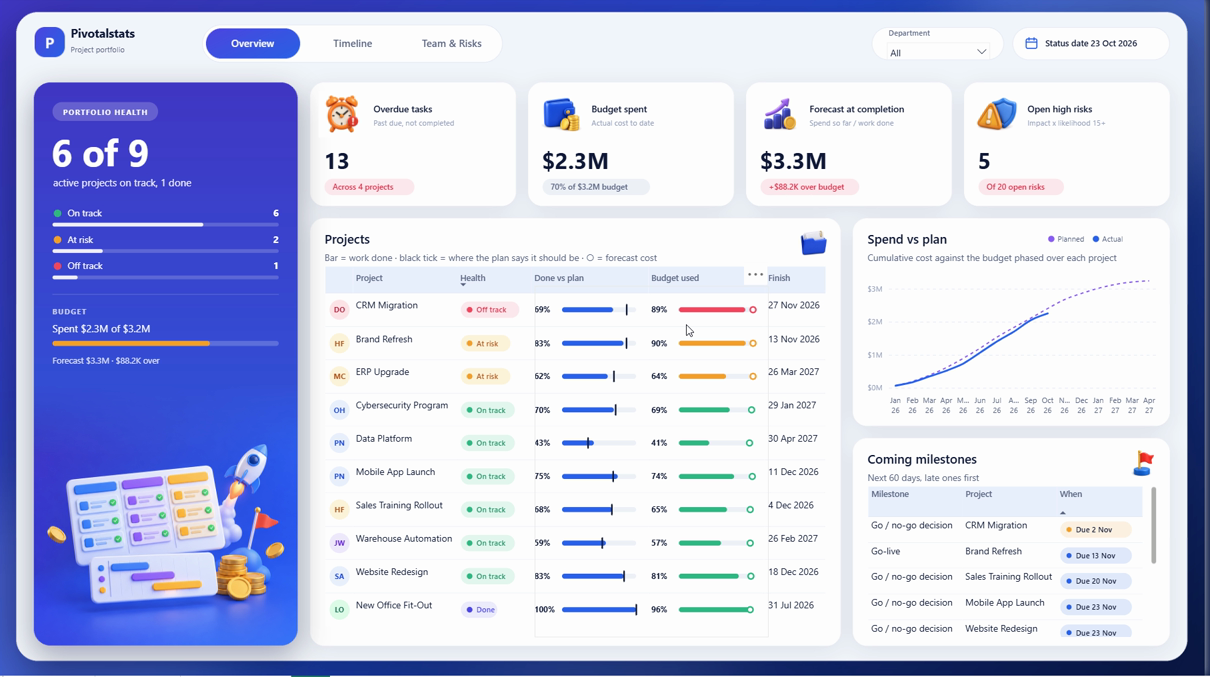Switch to the Overview tab
The image size is (1210, 677).
tap(252, 43)
